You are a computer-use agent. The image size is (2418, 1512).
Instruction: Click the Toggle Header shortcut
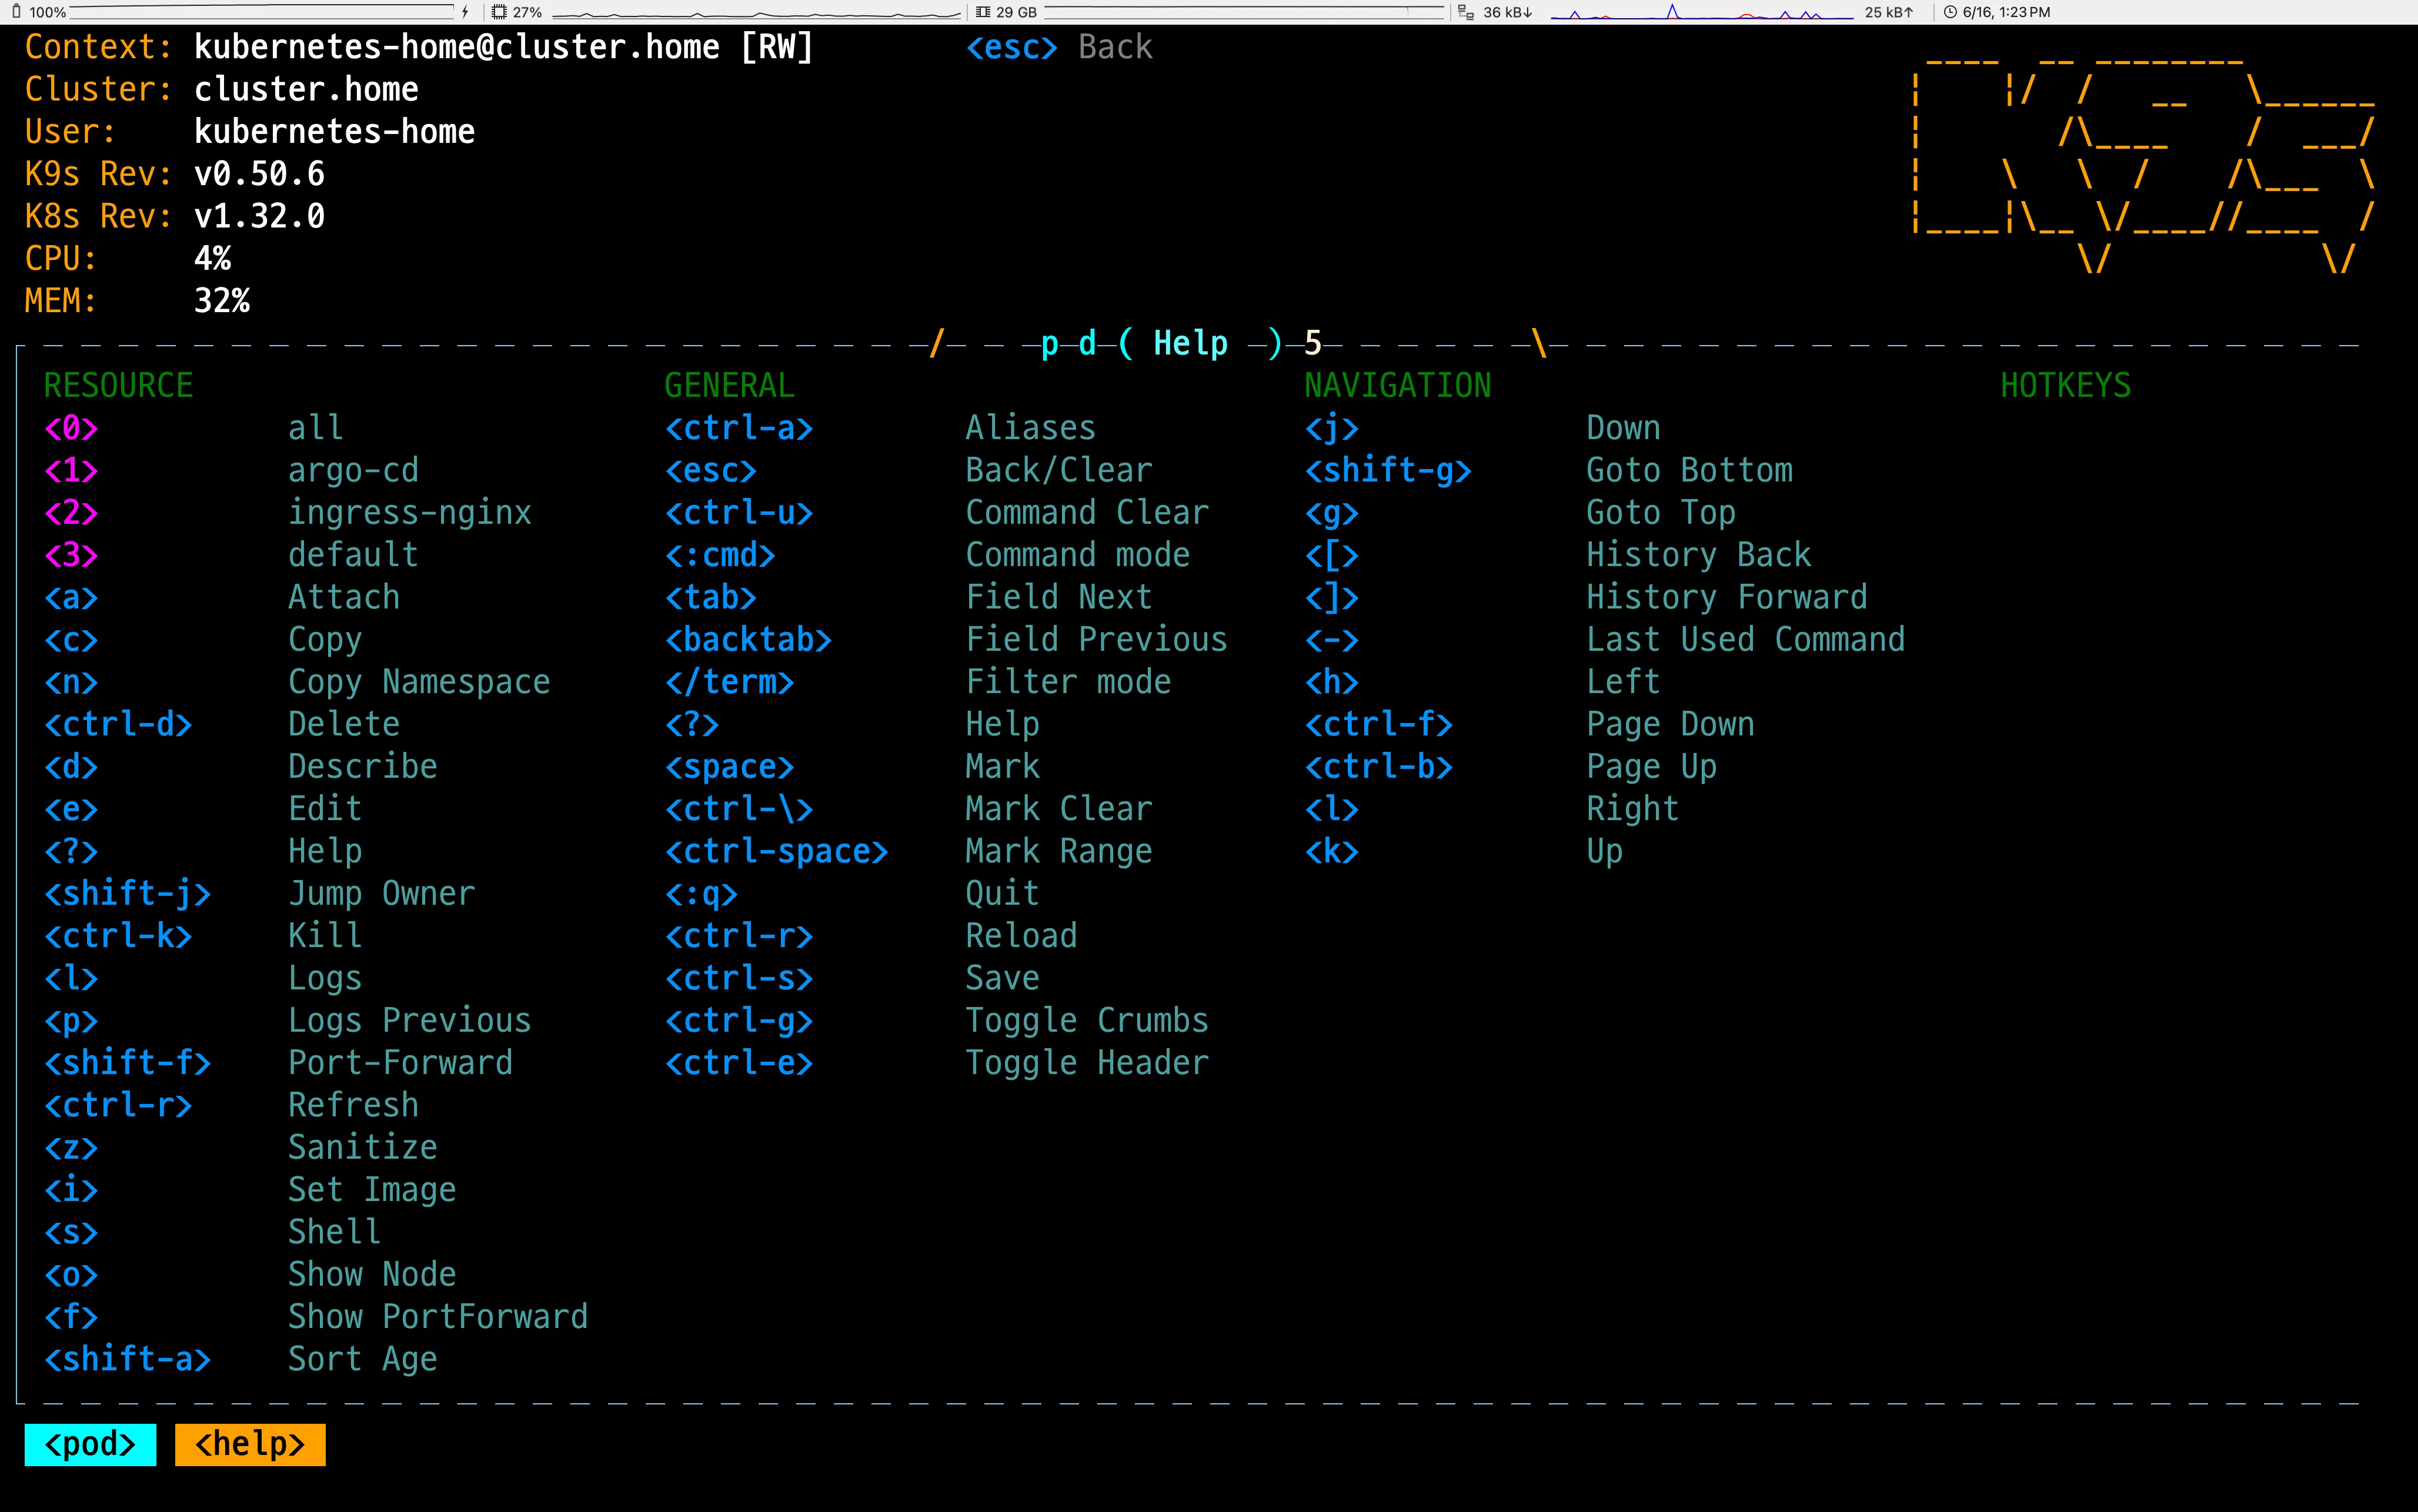pos(1086,1062)
